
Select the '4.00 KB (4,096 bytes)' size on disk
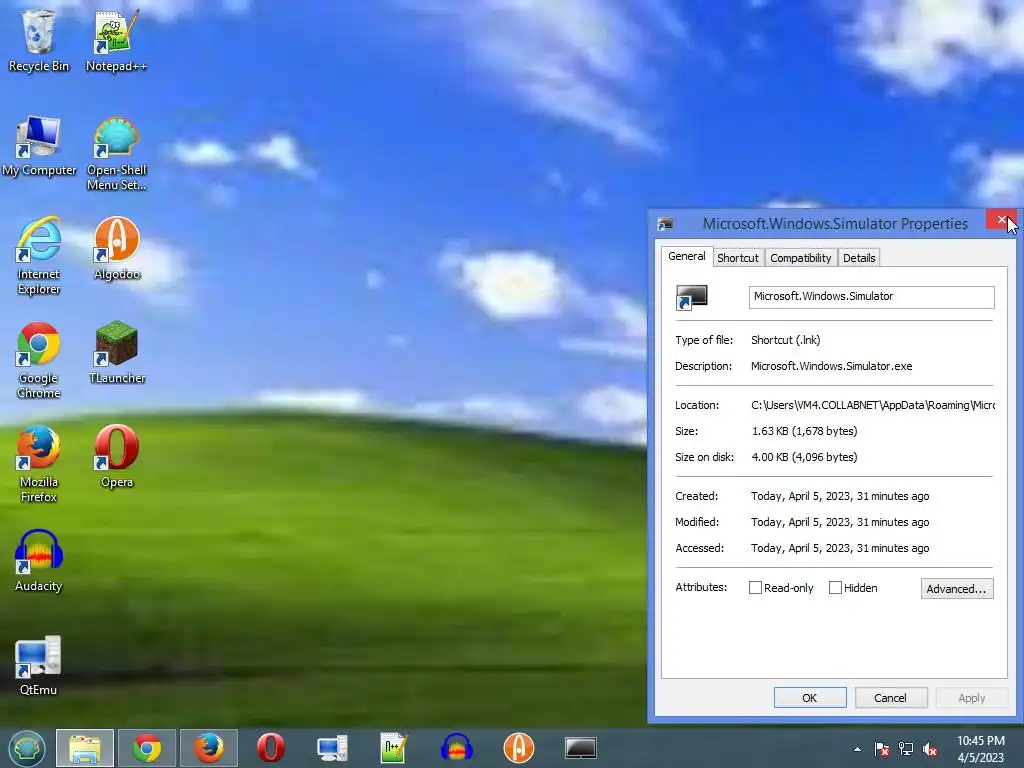[x=805, y=457]
